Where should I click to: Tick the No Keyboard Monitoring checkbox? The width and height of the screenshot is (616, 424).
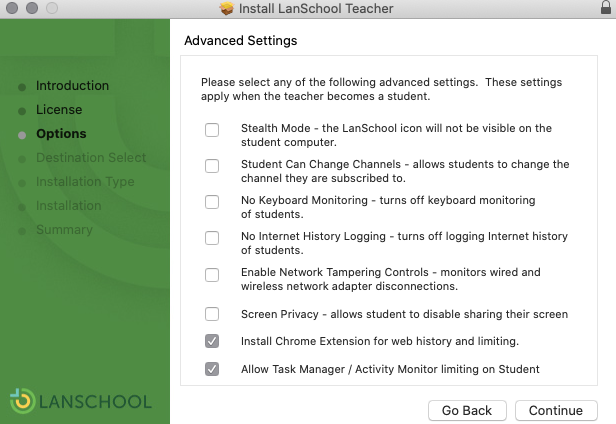[212, 202]
